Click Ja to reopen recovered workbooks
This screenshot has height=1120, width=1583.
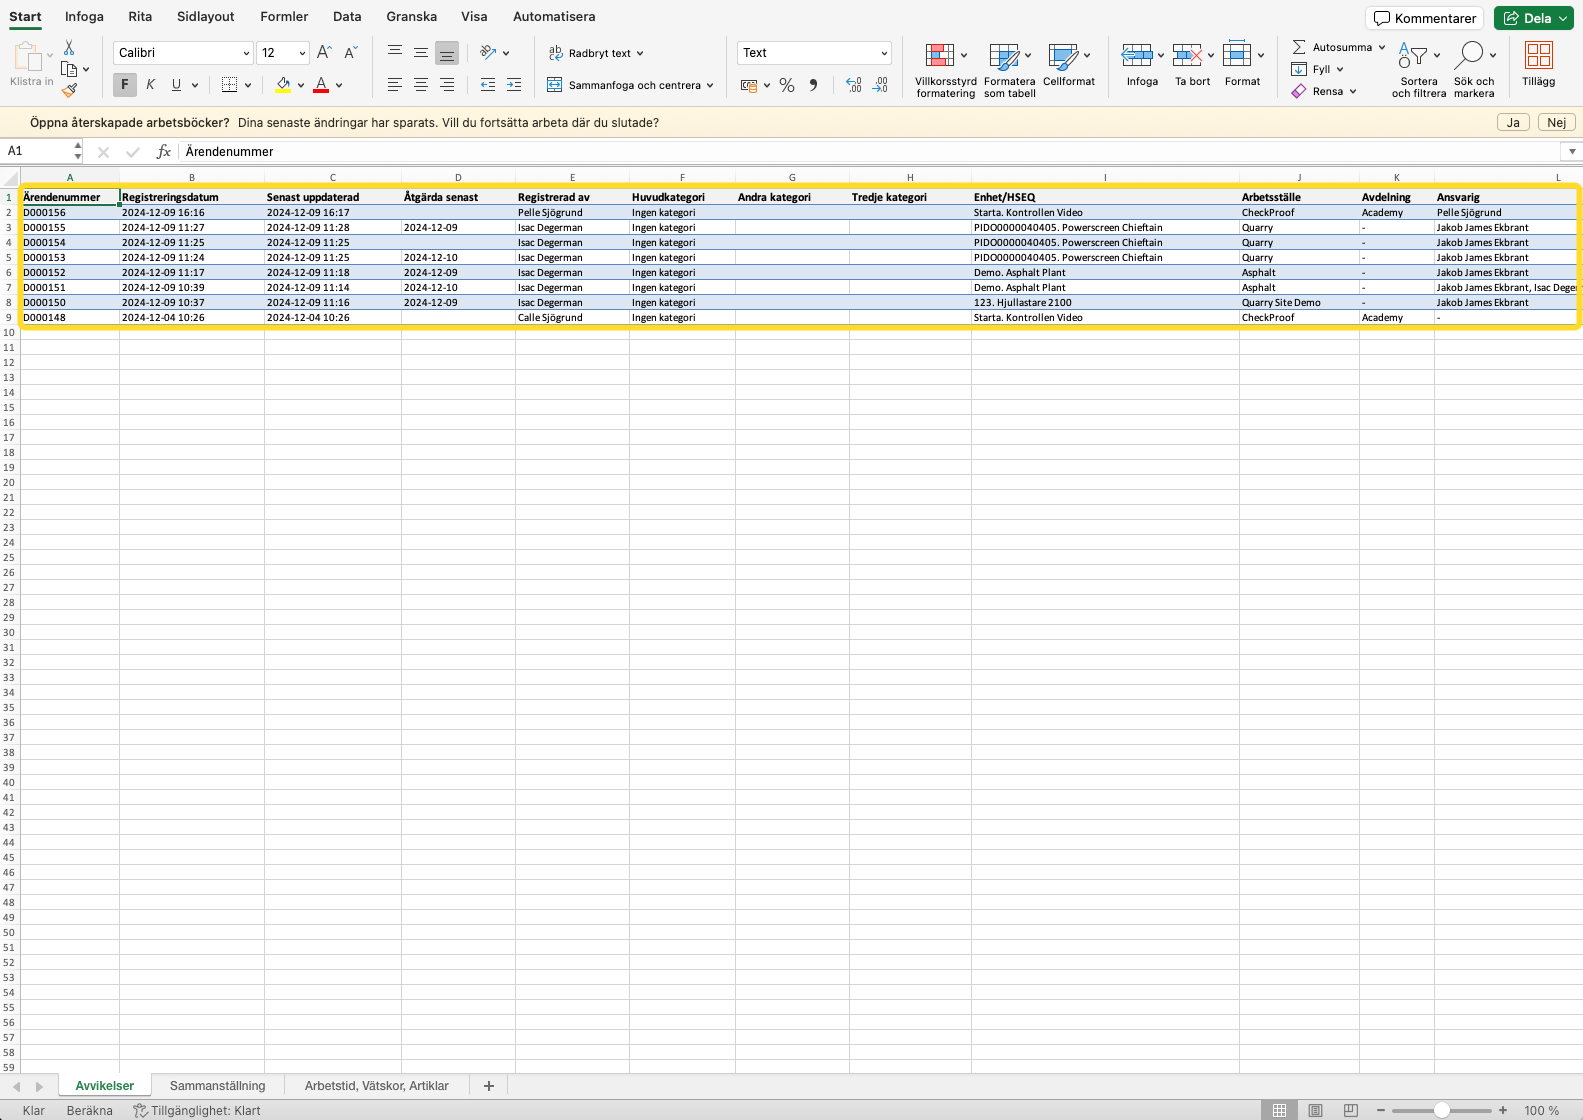tap(1512, 122)
